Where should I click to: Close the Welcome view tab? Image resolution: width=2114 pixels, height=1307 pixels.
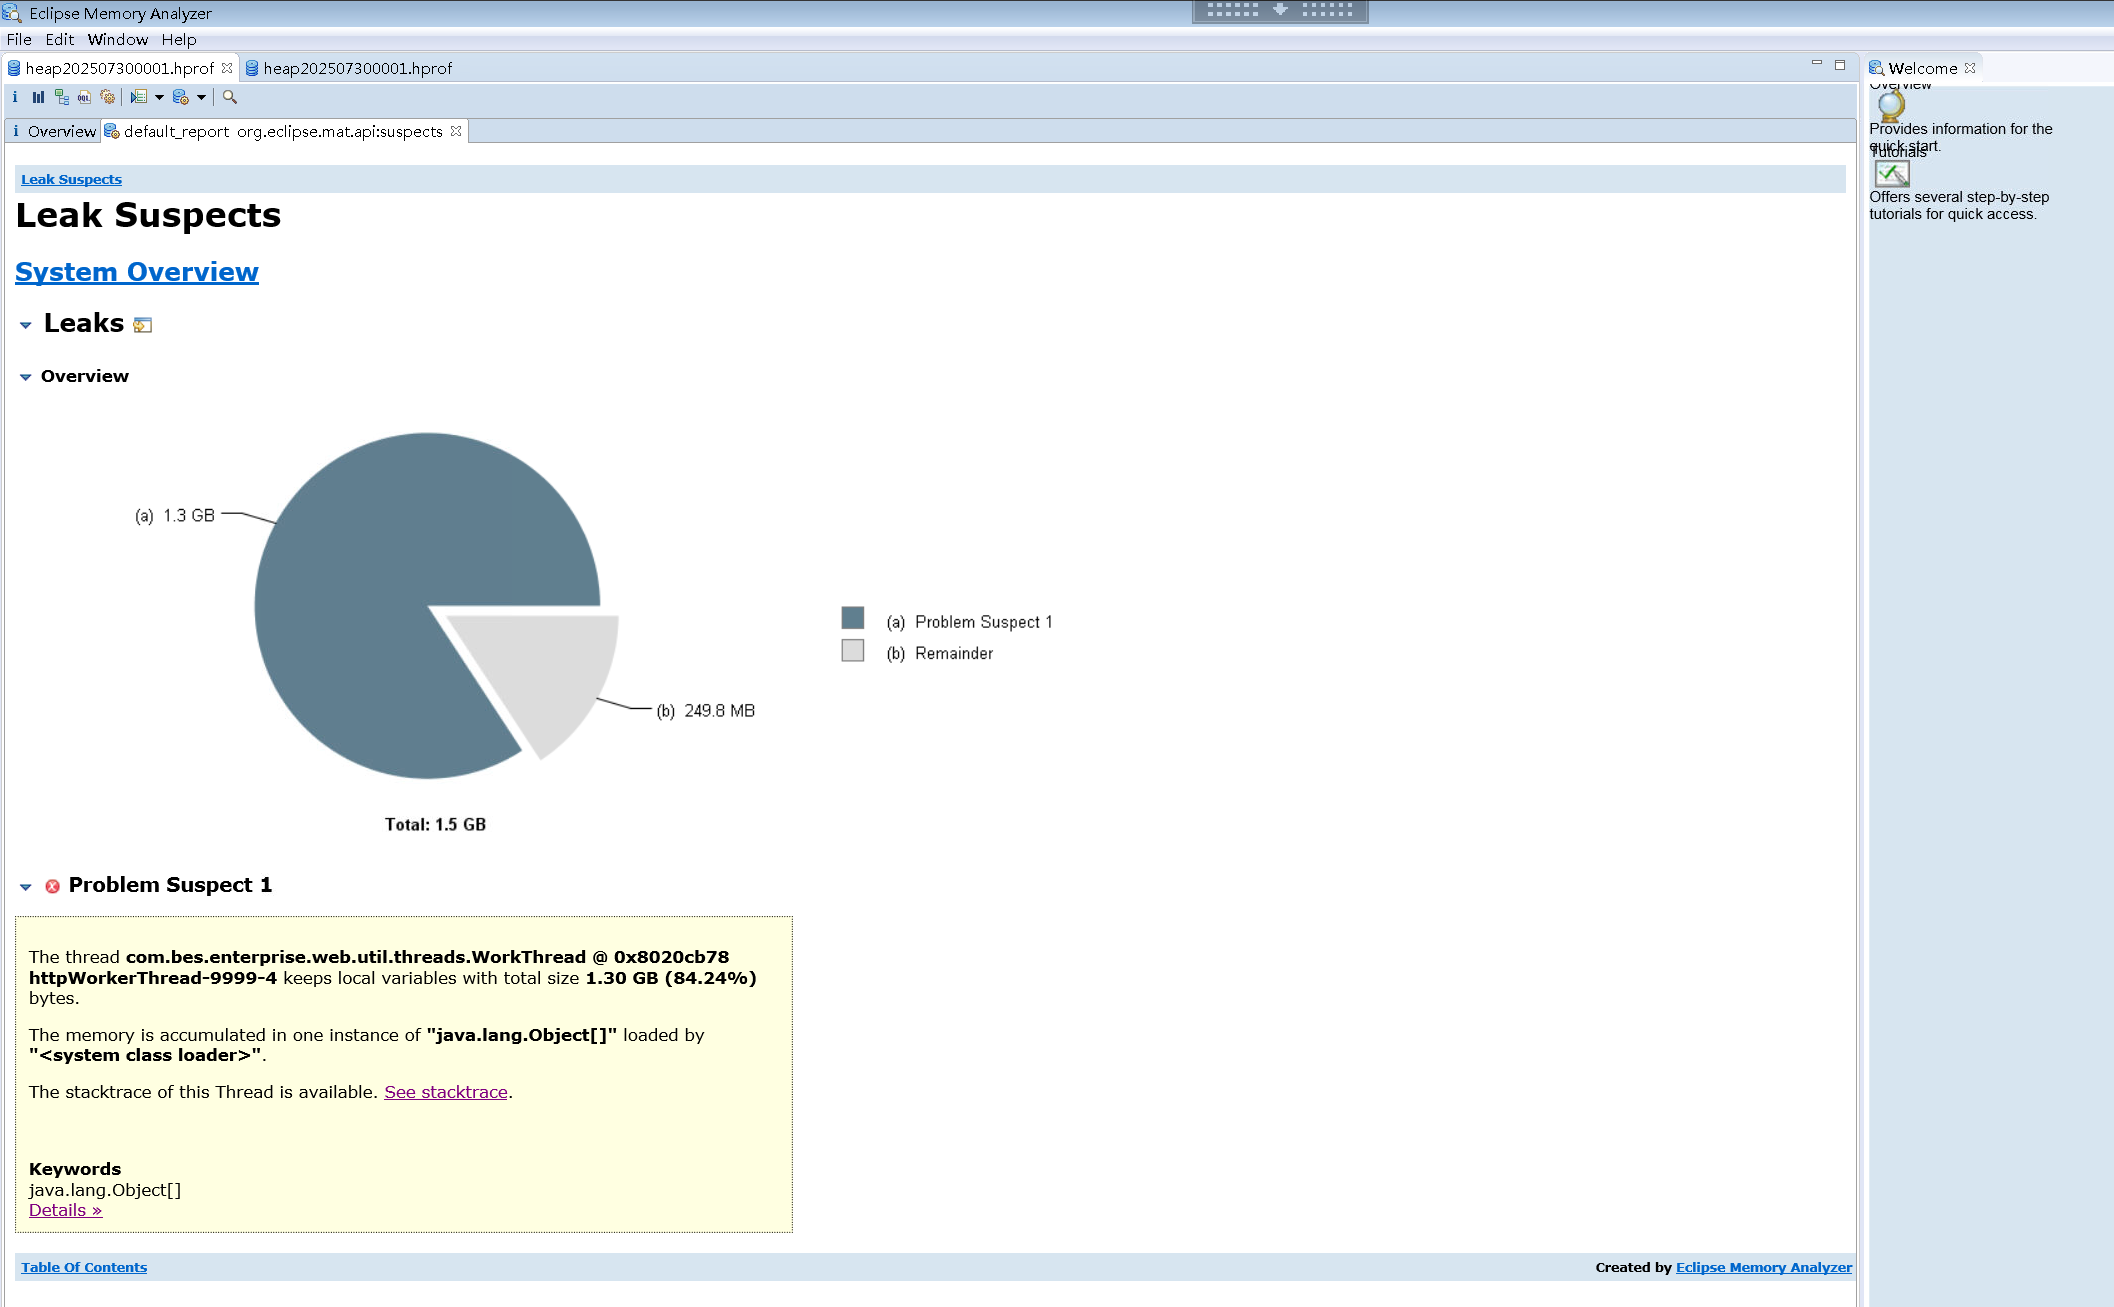(x=1970, y=68)
